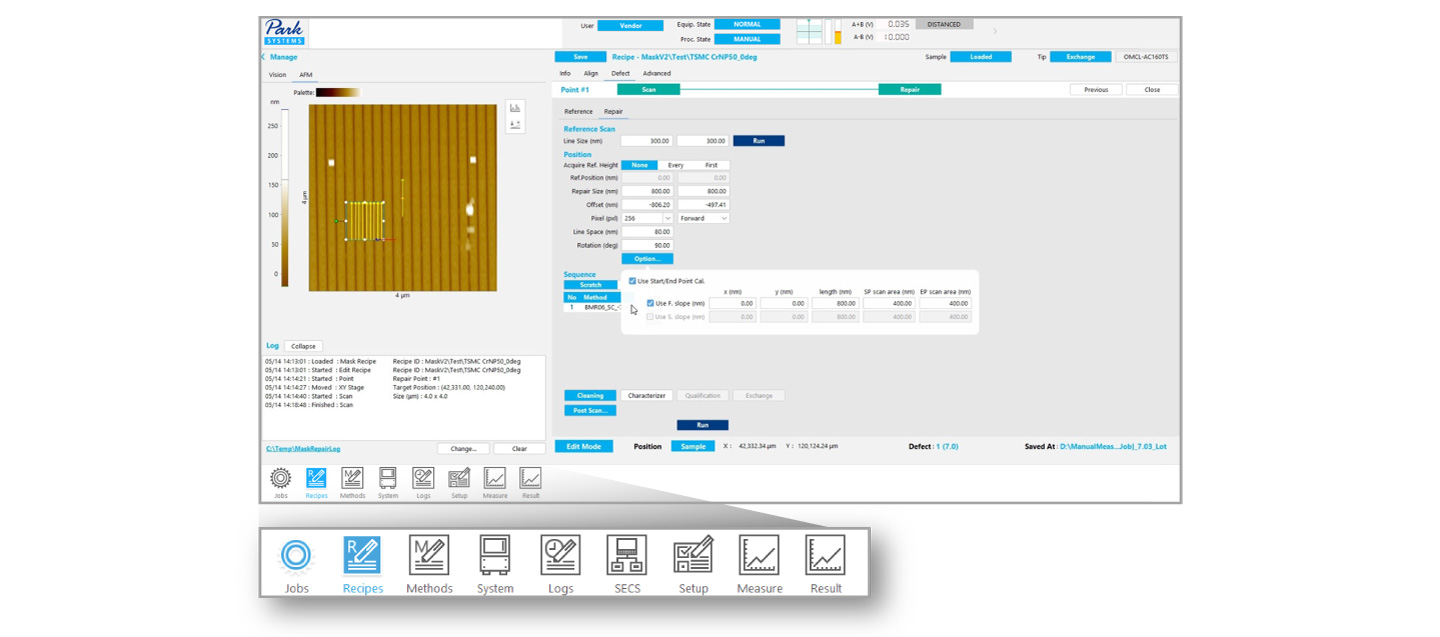The image size is (1440, 637).
Task: Click the Line Space (nm) input field
Action: (647, 232)
